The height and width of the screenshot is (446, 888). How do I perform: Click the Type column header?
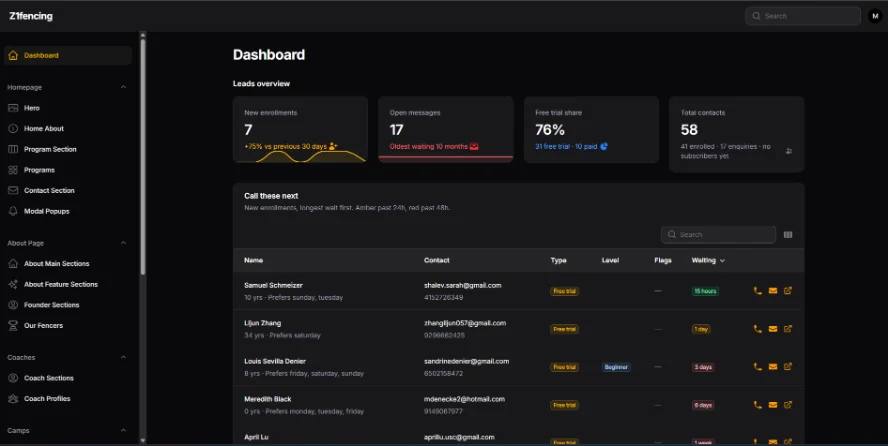(x=558, y=260)
